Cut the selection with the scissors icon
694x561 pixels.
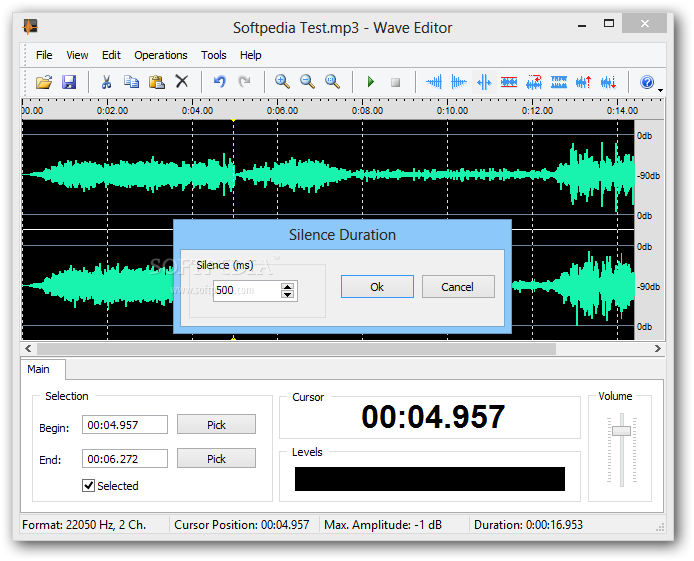click(x=106, y=82)
